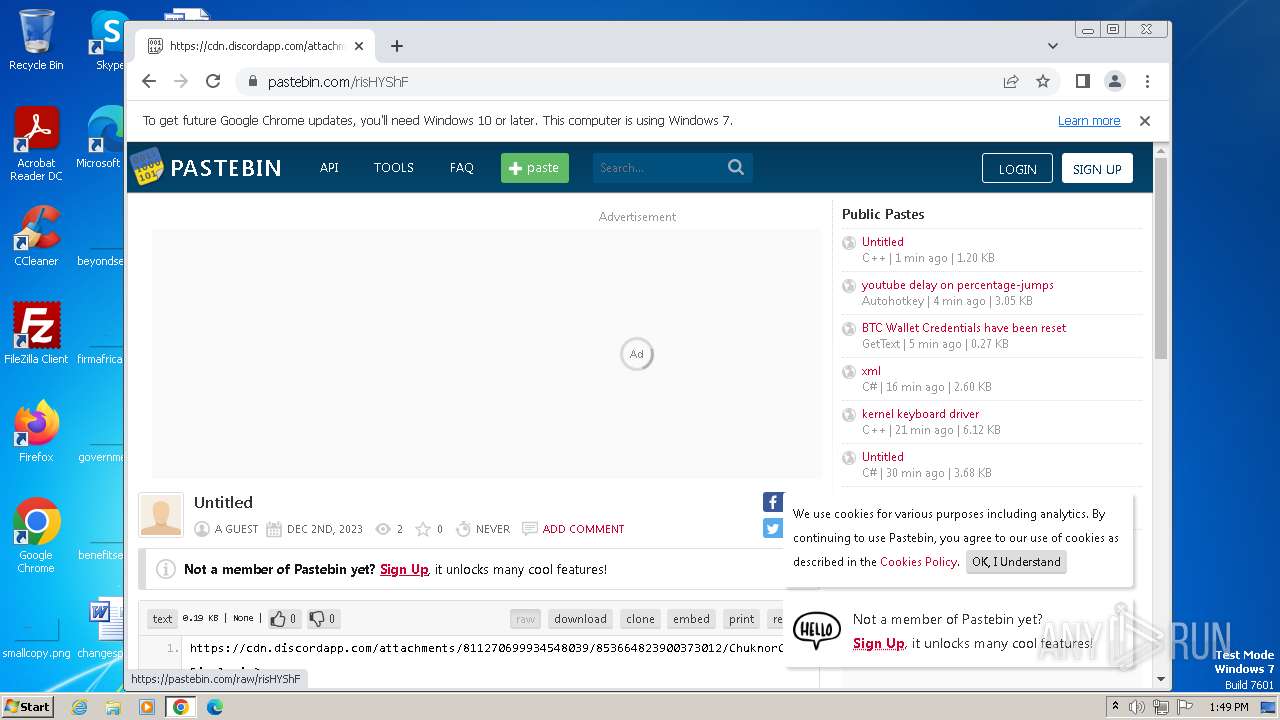The image size is (1280, 720).
Task: Print the paste
Action: tap(741, 619)
